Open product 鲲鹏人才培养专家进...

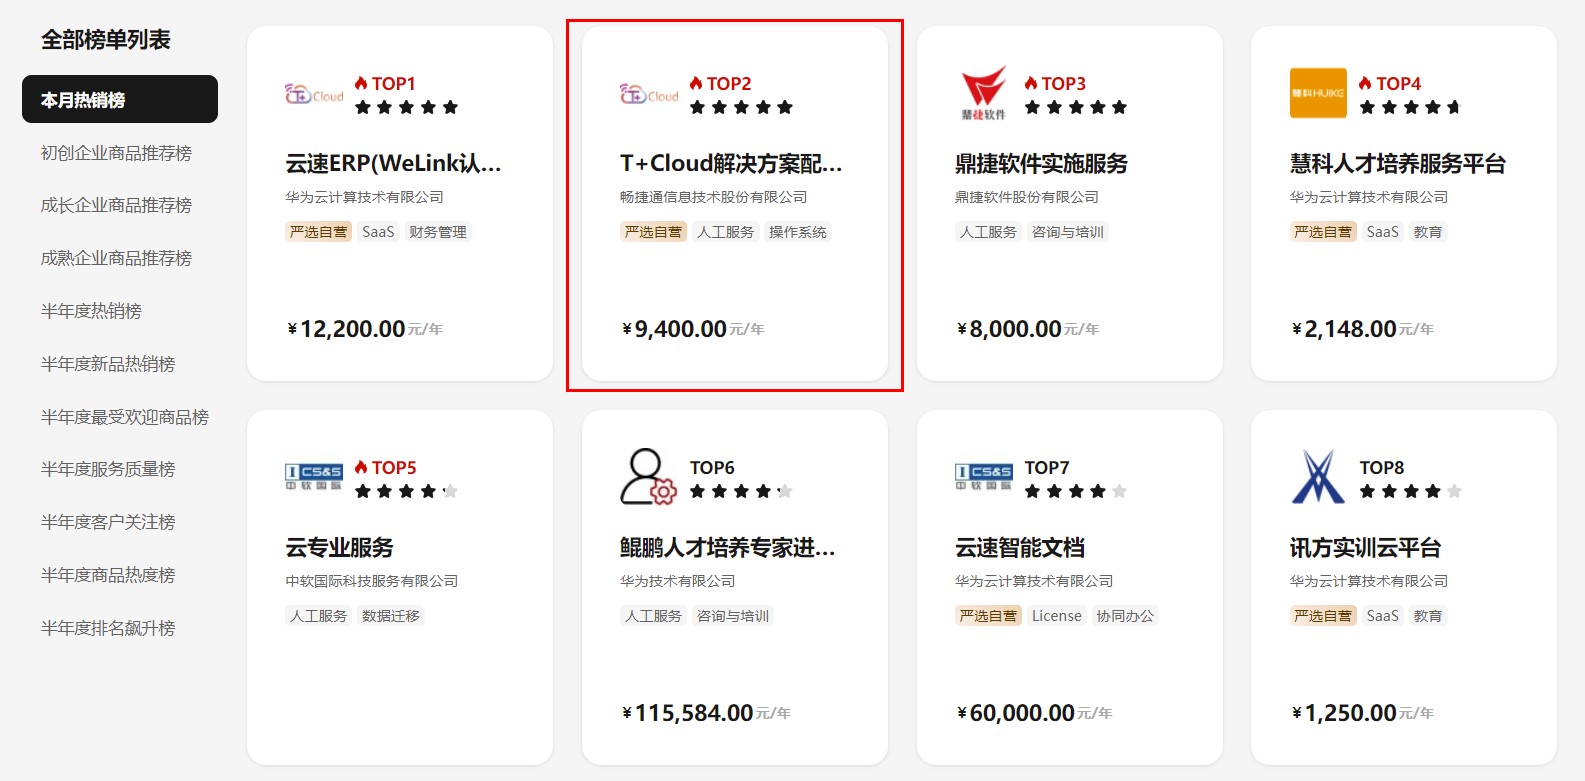click(x=727, y=547)
